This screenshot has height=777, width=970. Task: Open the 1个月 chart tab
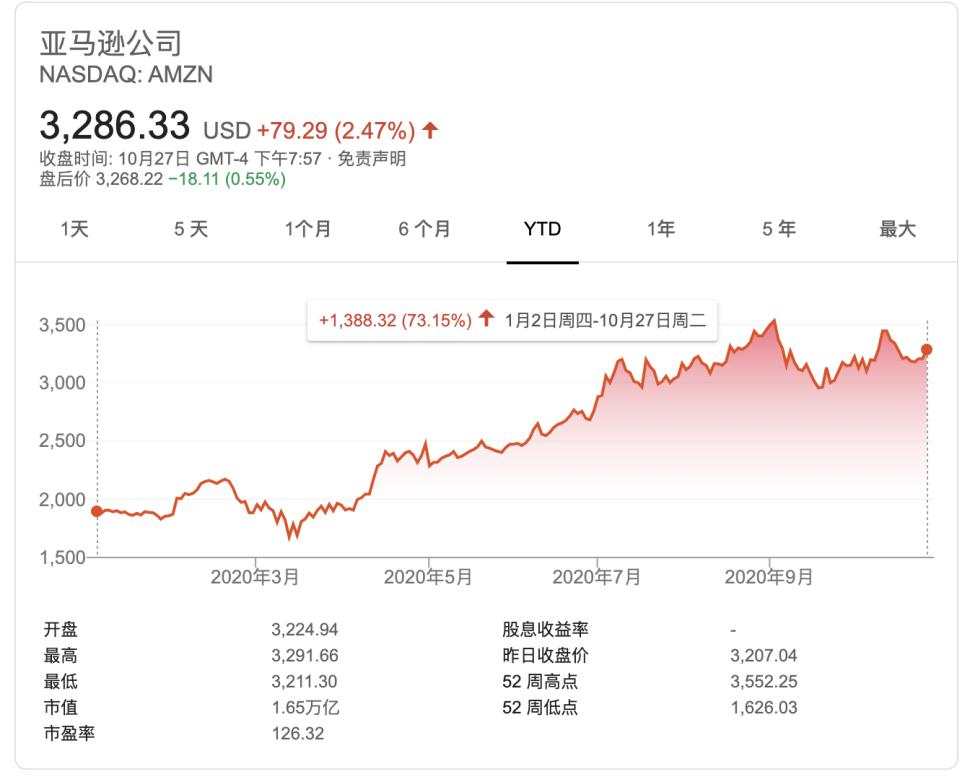click(307, 229)
